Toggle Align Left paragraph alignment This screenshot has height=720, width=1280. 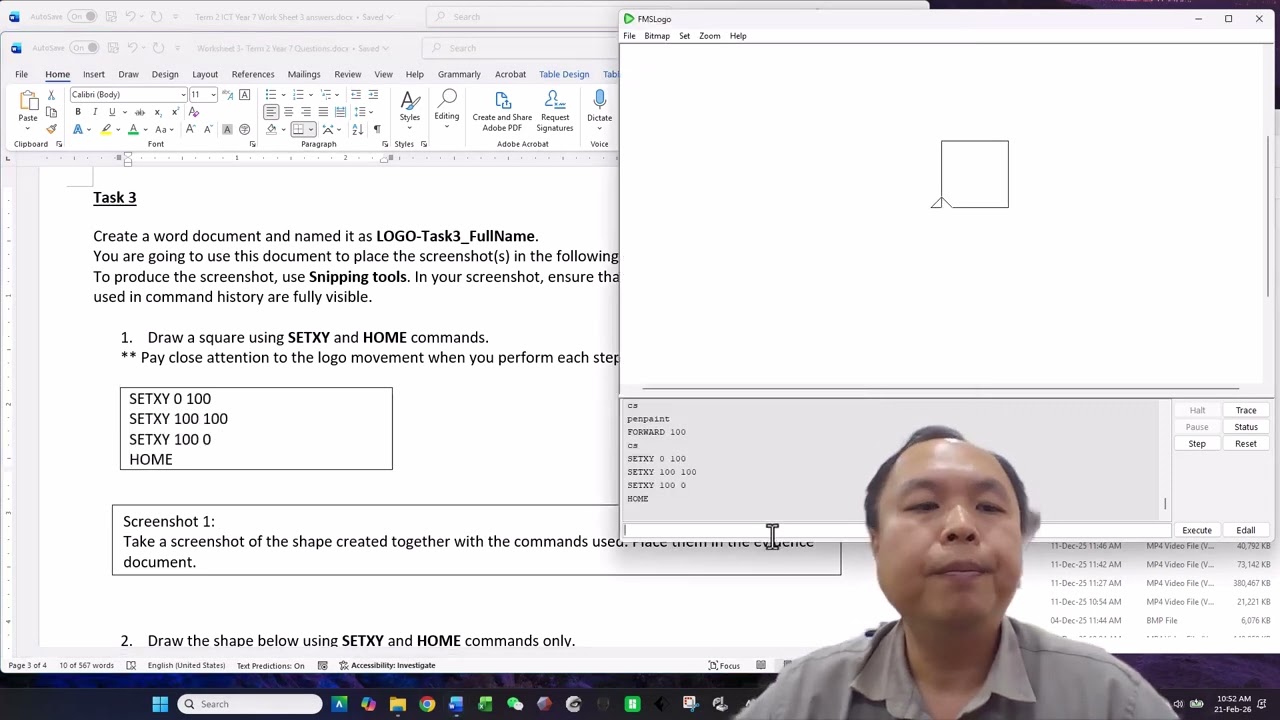pyautogui.click(x=271, y=112)
